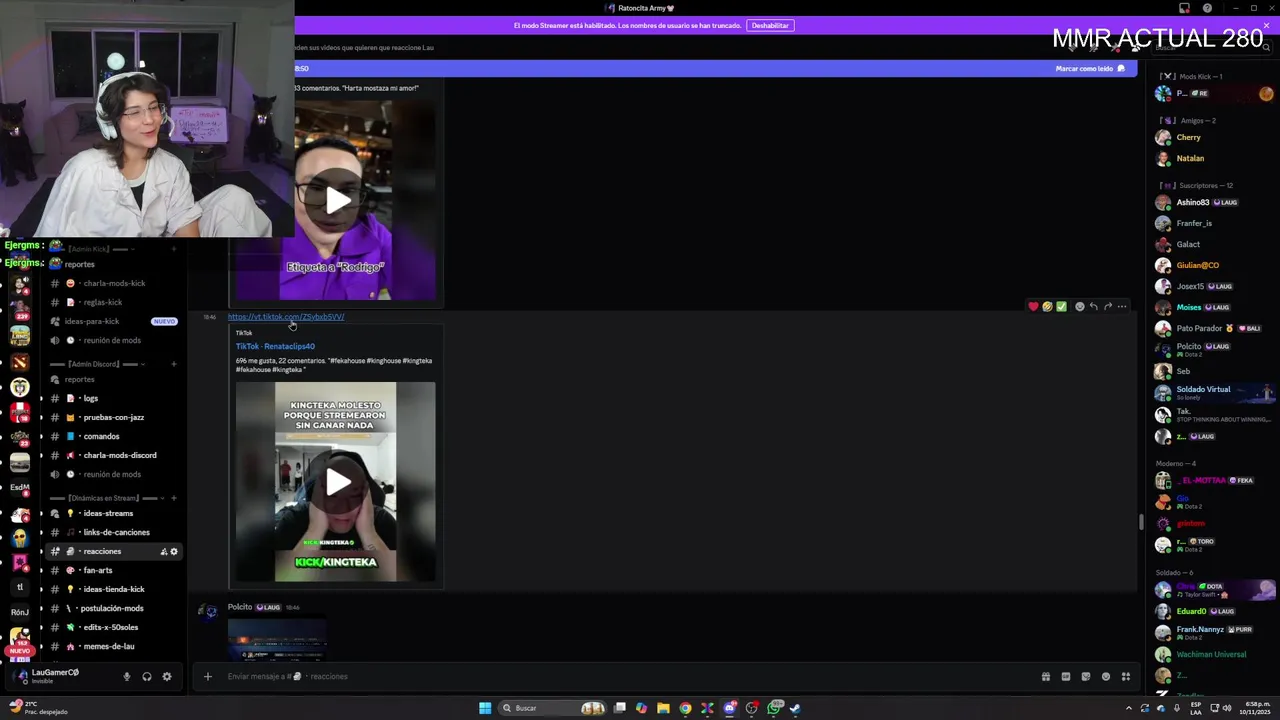
Task: Reply to the message using the reply arrow
Action: (1093, 307)
